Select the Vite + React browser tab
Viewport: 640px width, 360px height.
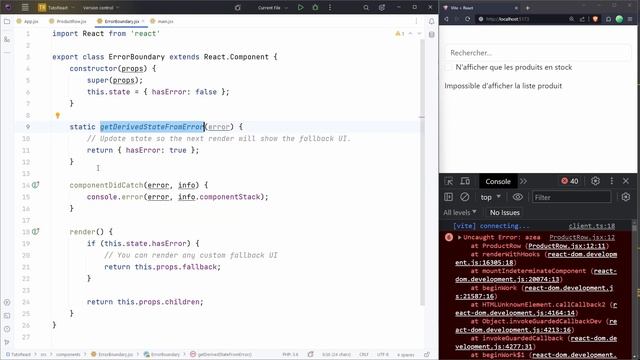pos(480,8)
